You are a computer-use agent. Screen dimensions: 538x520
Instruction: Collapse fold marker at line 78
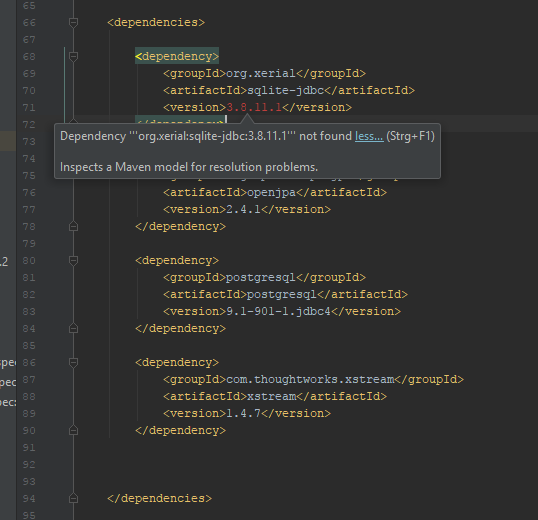(73, 226)
